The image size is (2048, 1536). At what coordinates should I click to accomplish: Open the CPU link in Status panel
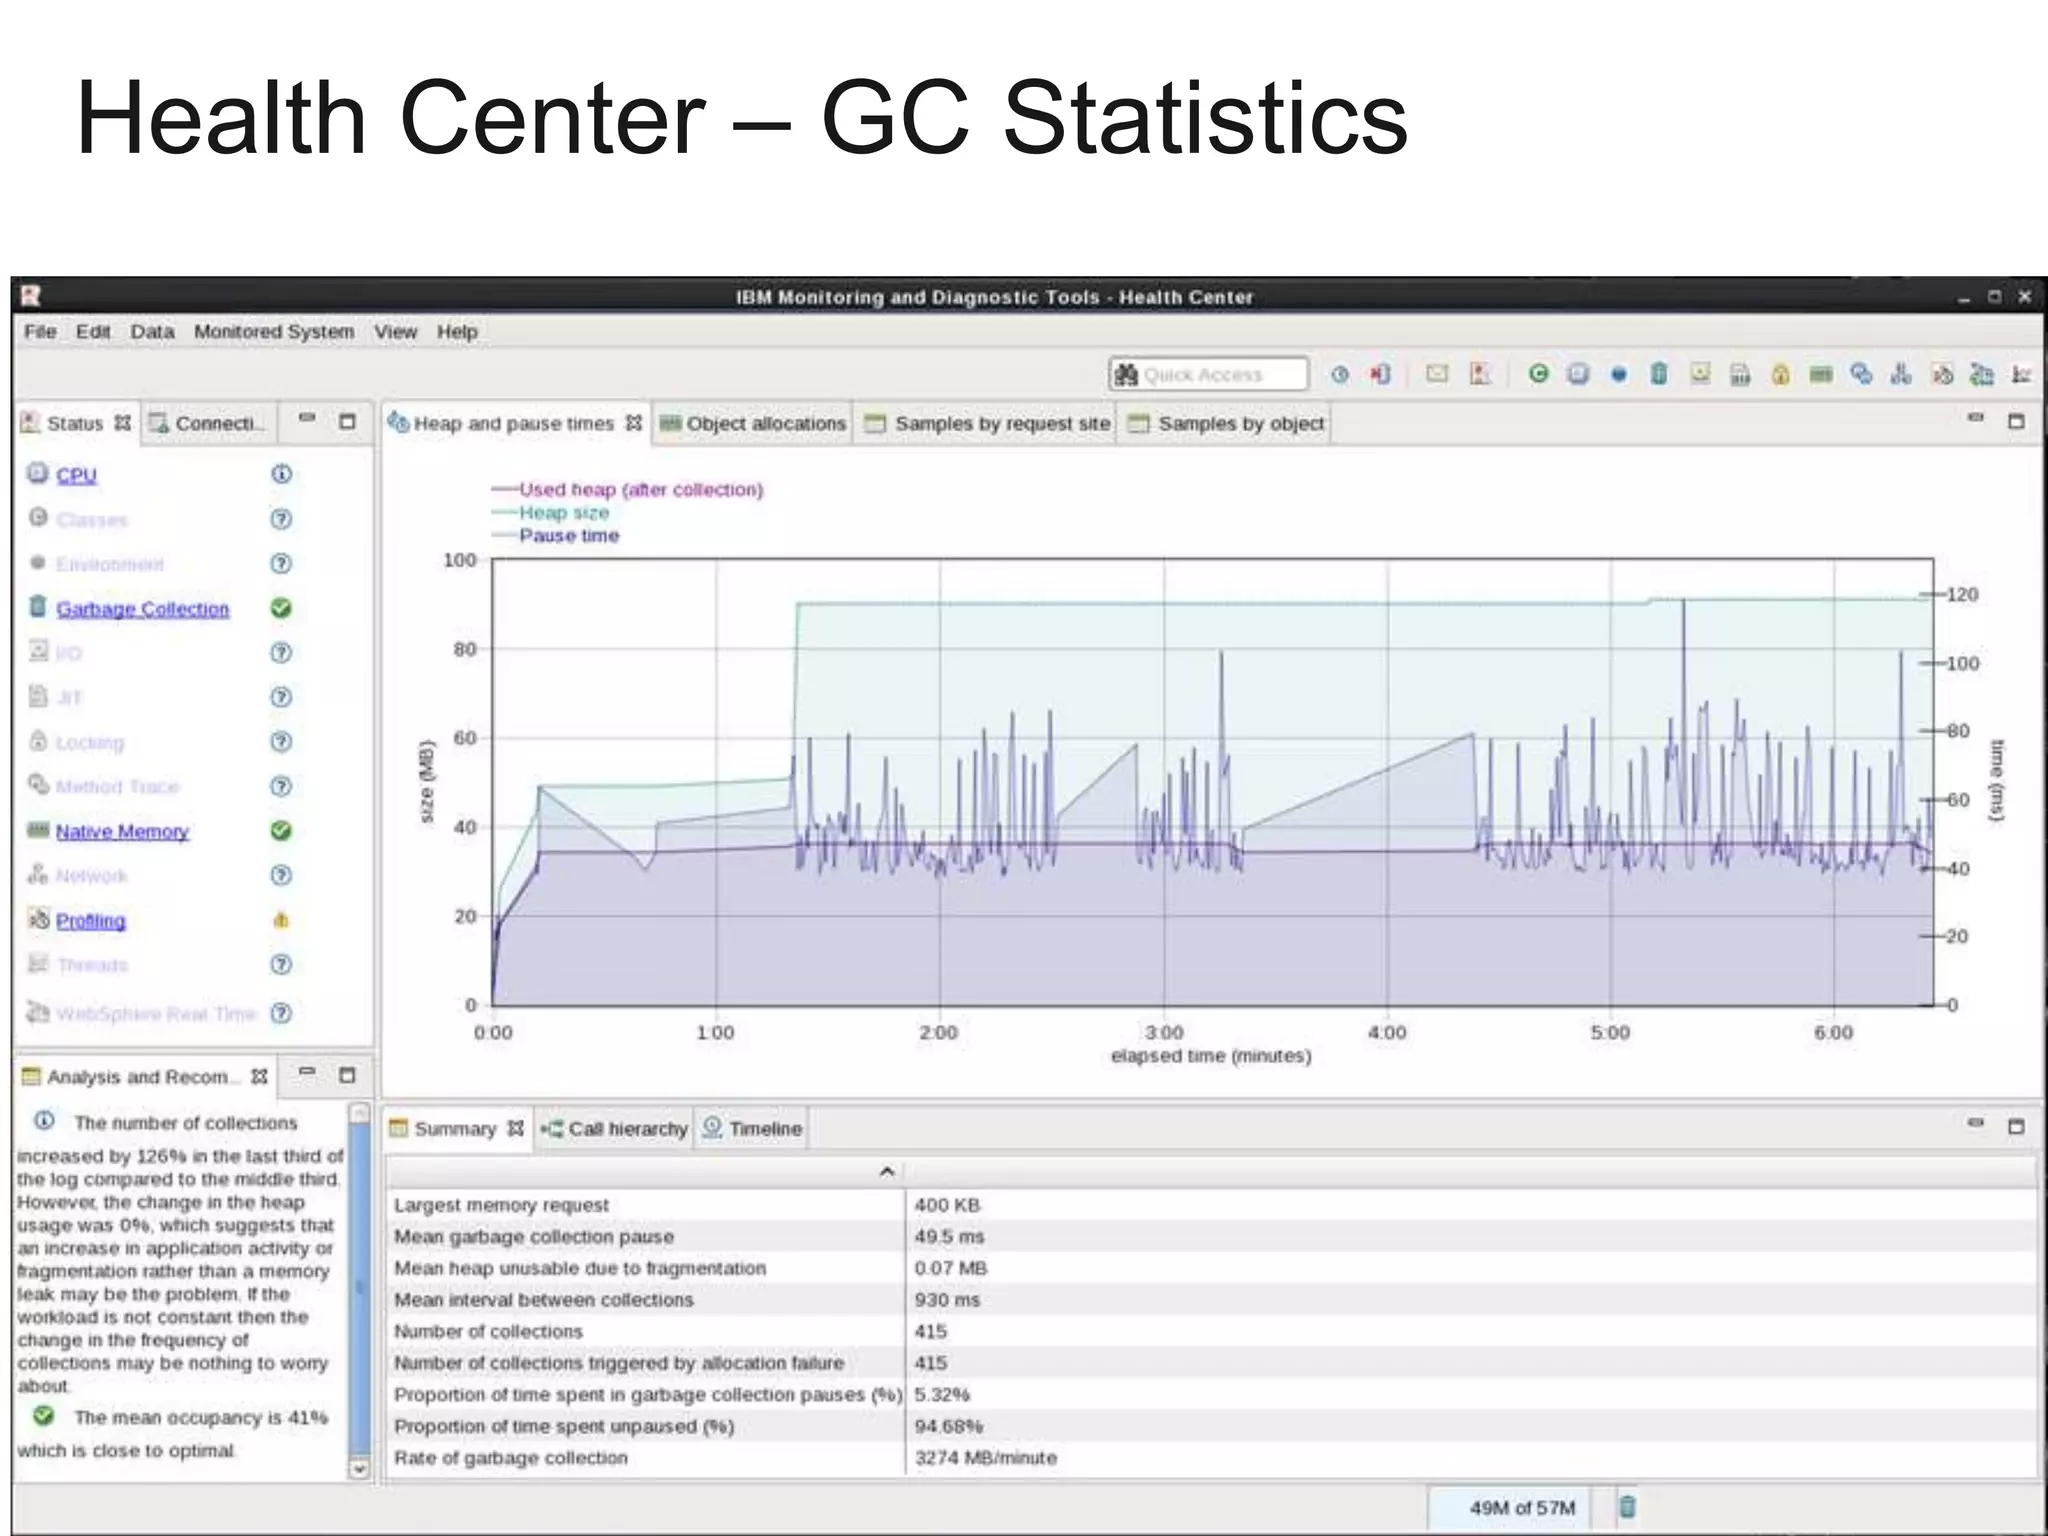point(76,475)
